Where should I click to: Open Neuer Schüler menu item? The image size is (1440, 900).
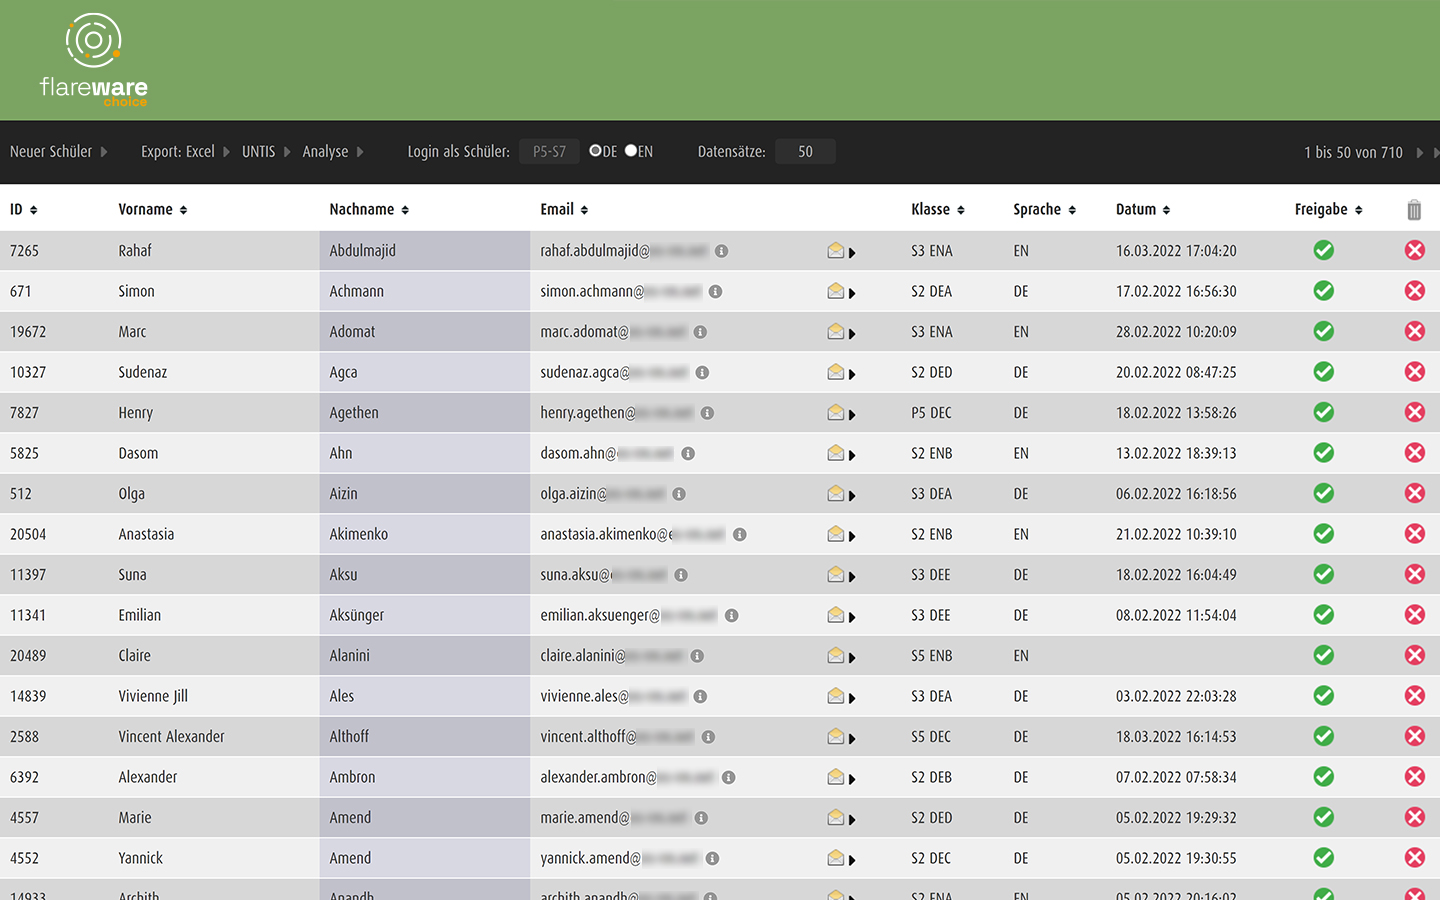click(x=58, y=152)
